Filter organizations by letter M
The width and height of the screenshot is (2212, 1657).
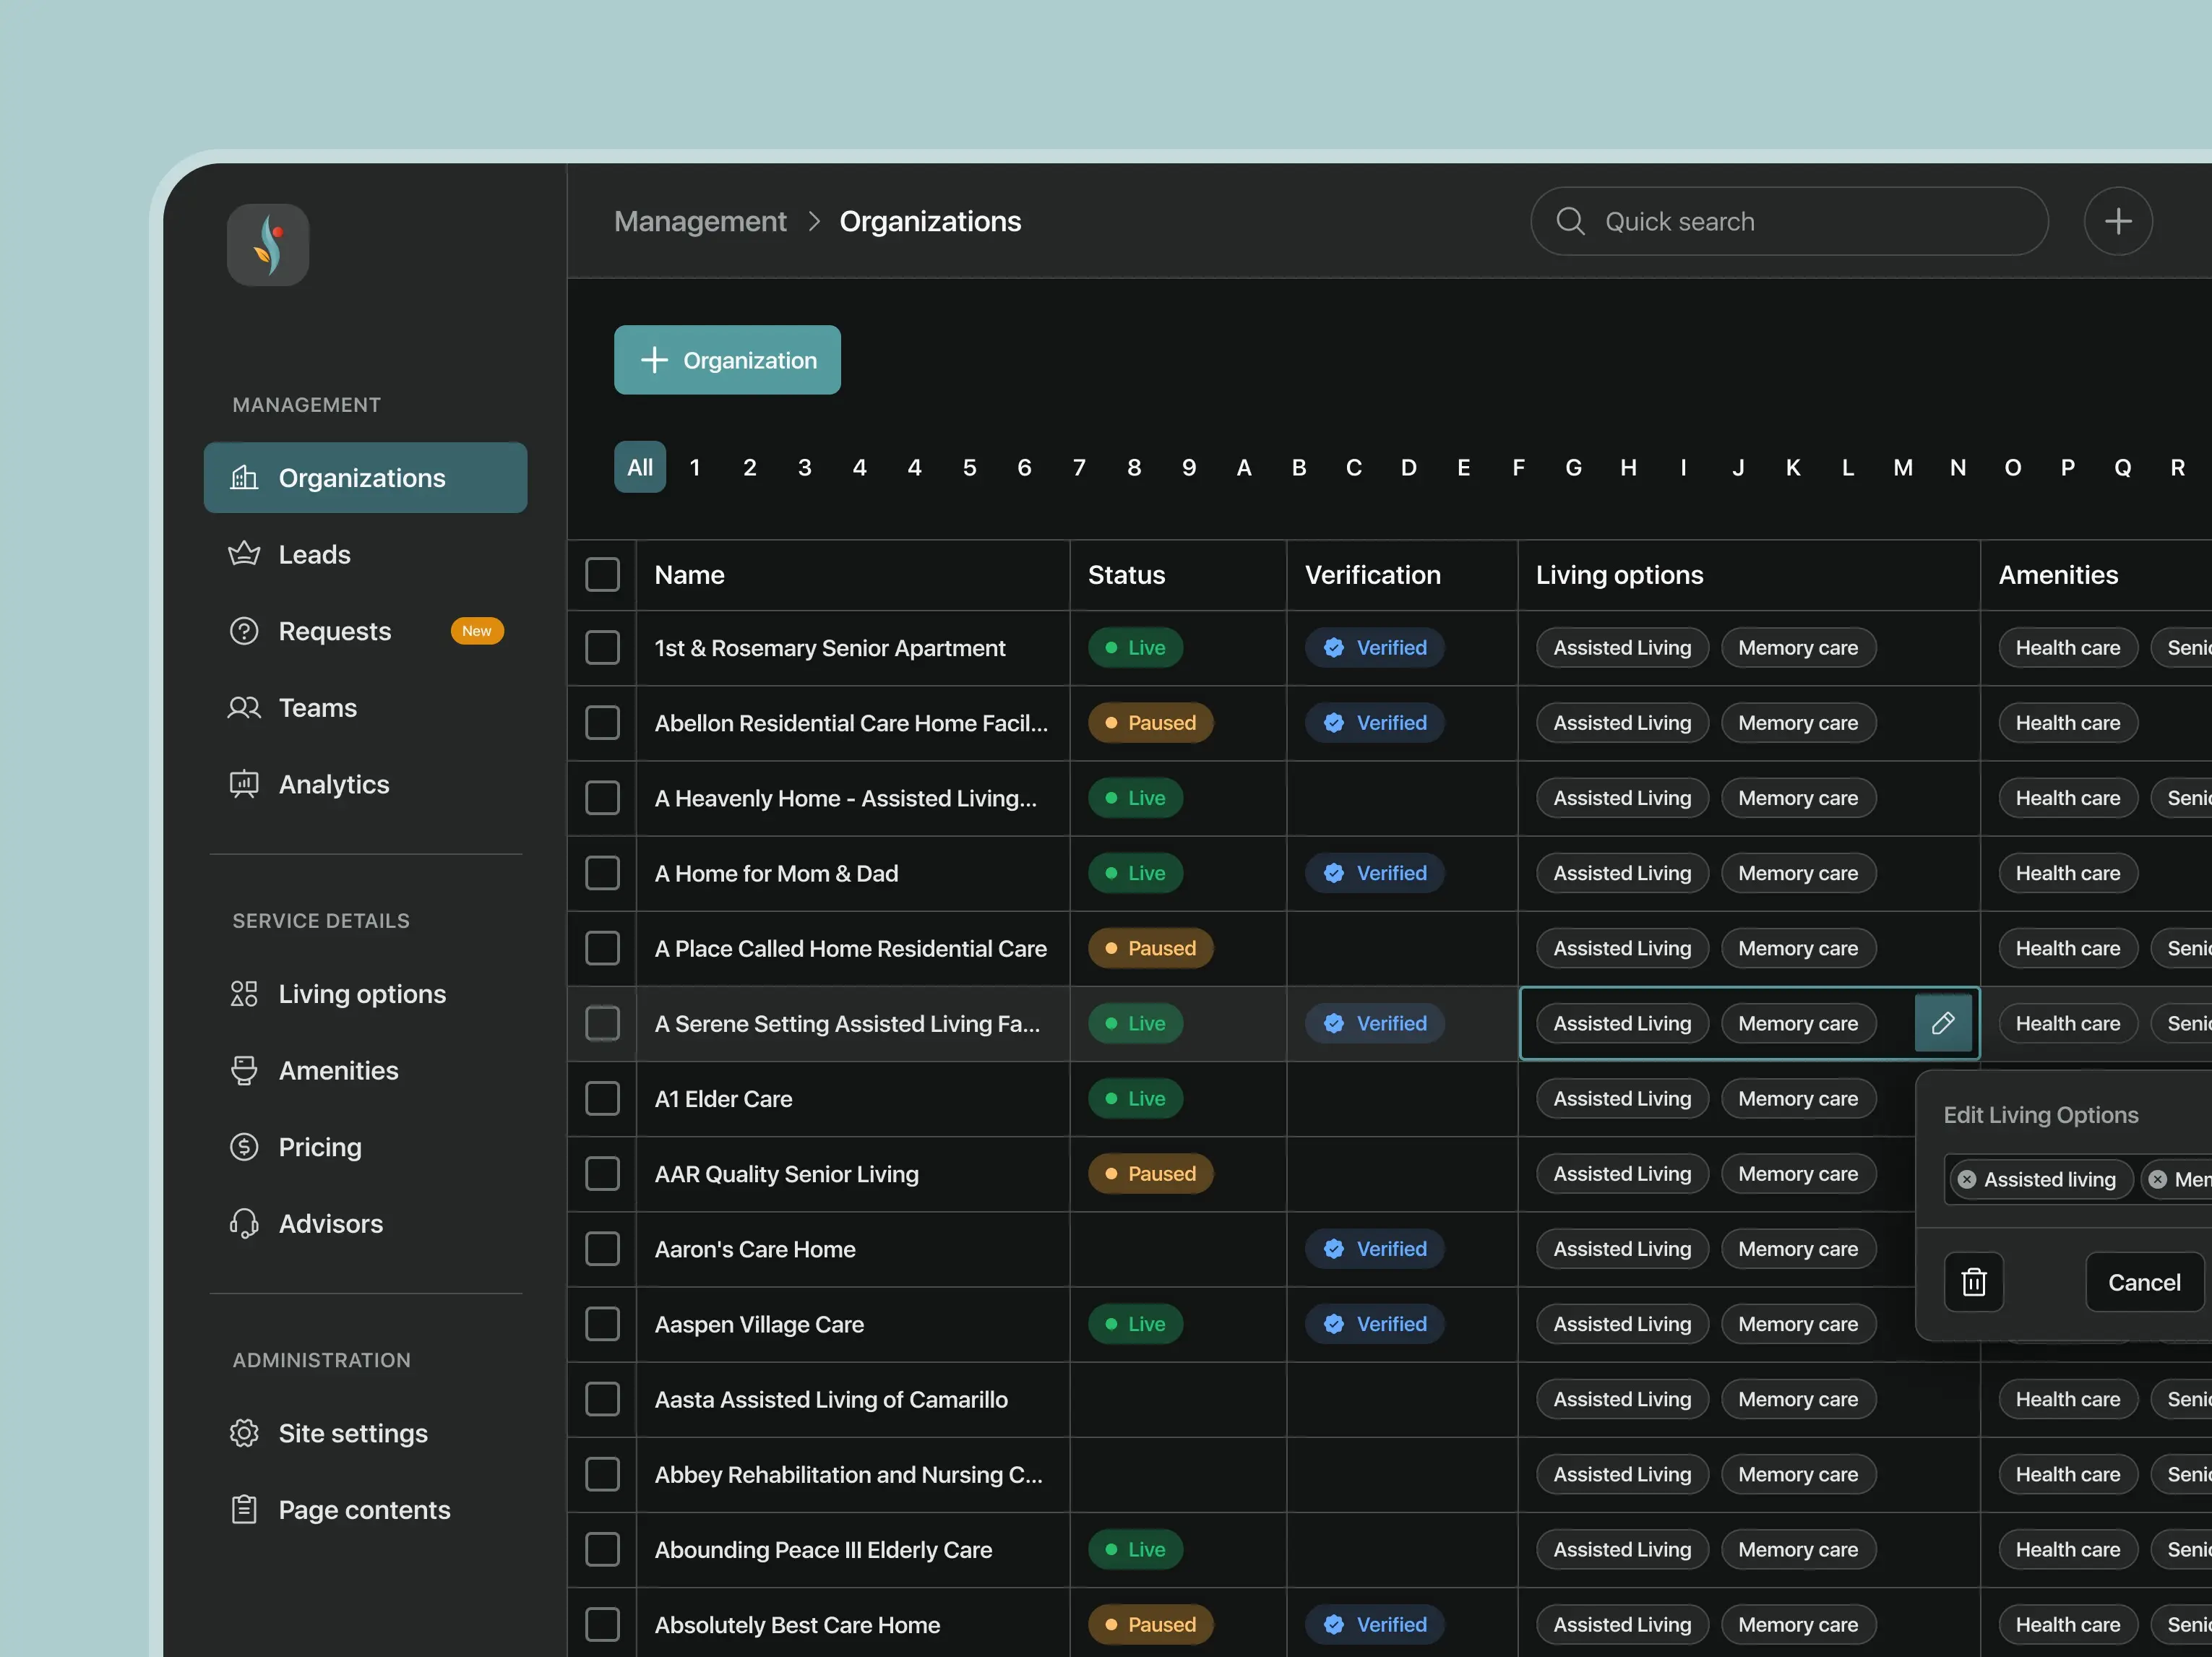tap(1903, 467)
